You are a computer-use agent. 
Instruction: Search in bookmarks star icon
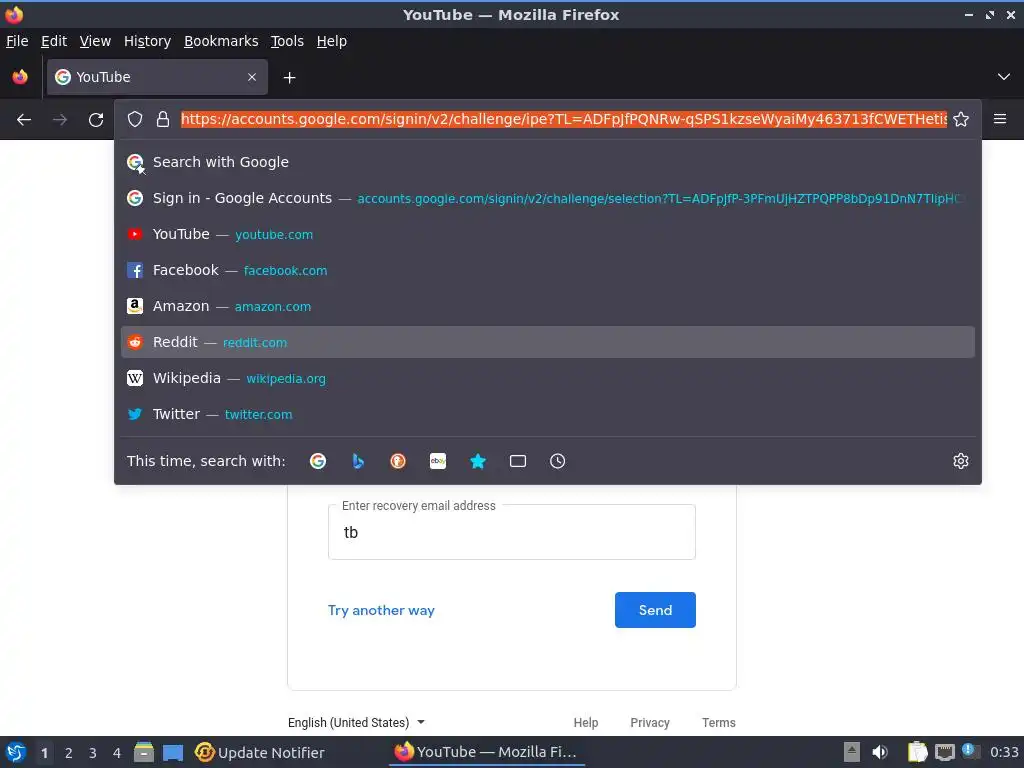[x=478, y=461]
